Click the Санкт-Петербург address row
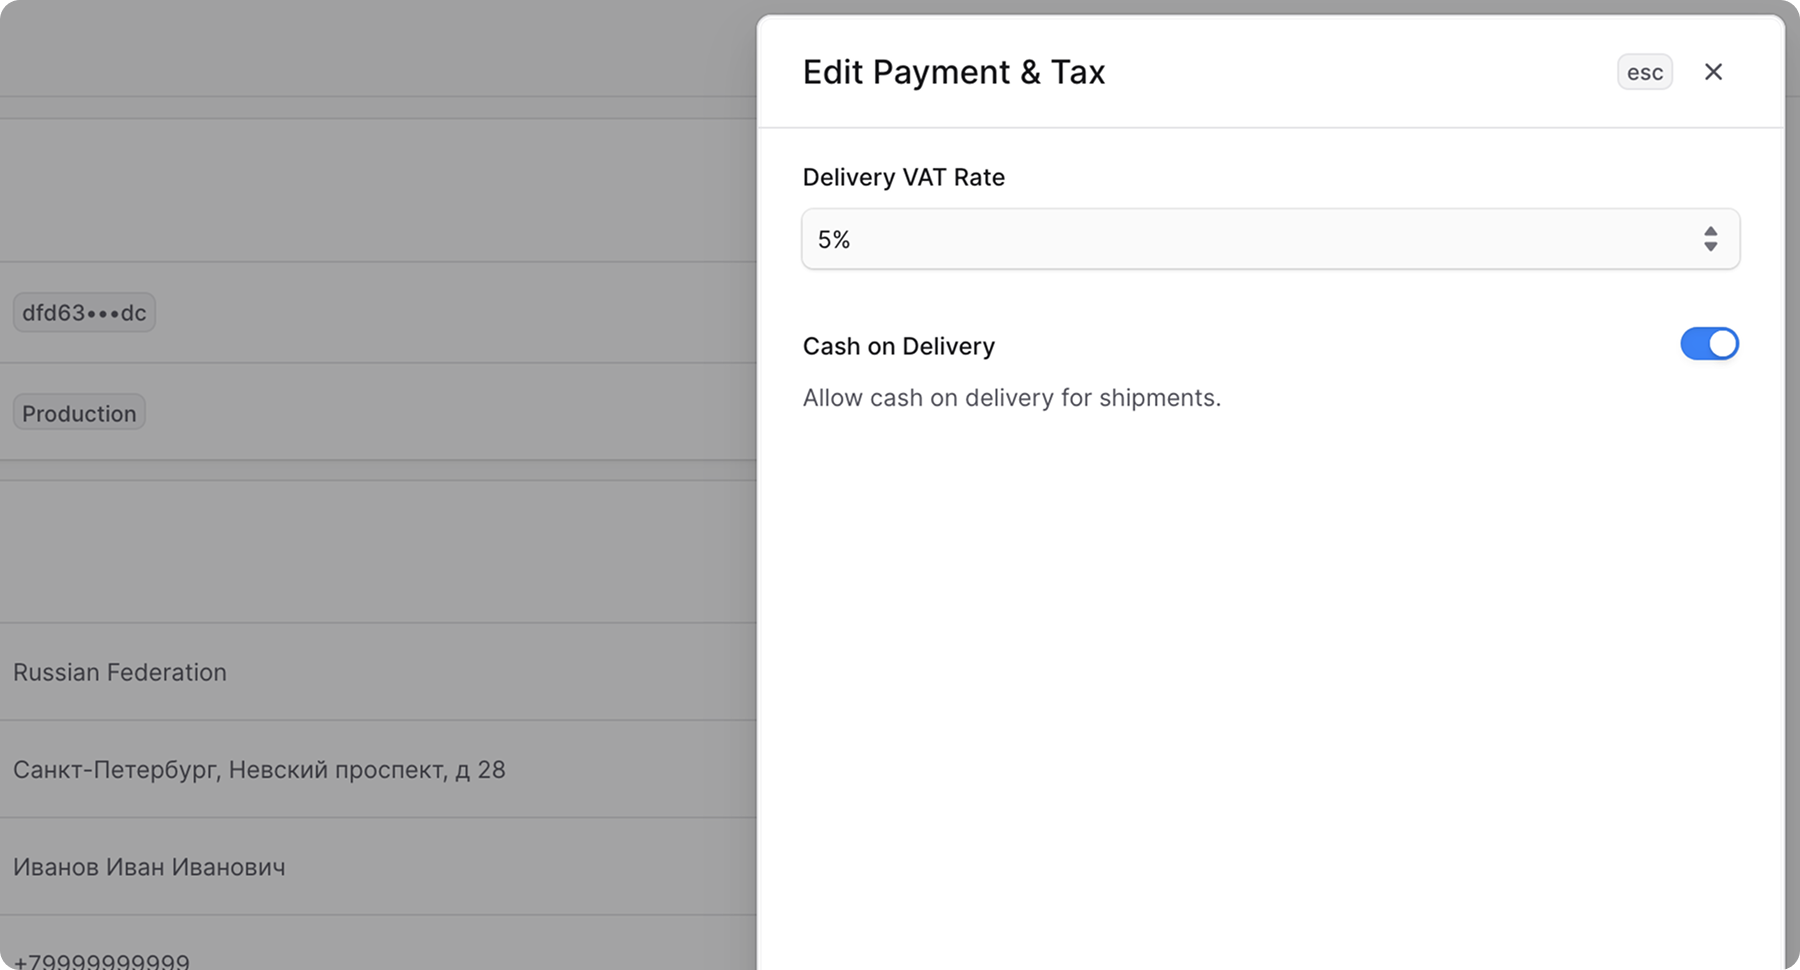 260,769
